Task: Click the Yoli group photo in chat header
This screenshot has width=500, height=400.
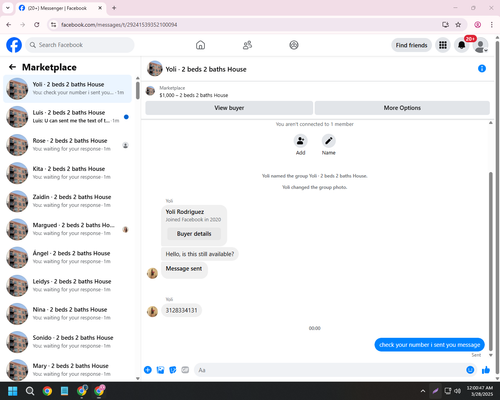Action: point(155,69)
